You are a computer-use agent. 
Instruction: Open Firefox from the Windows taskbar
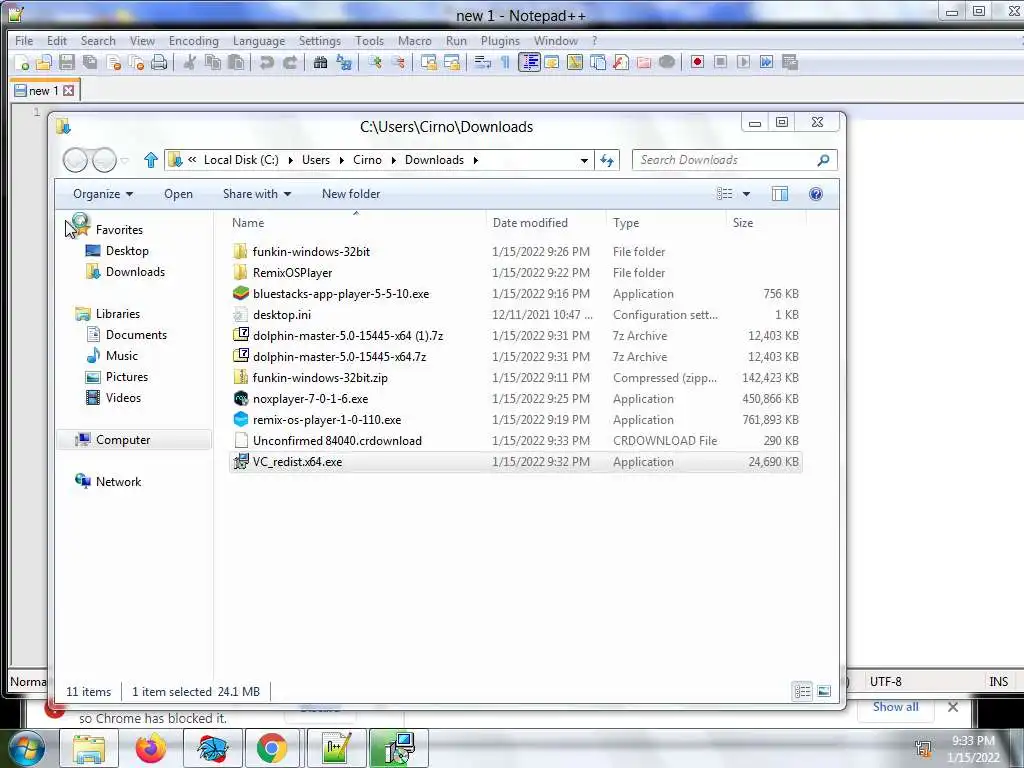tap(151, 748)
